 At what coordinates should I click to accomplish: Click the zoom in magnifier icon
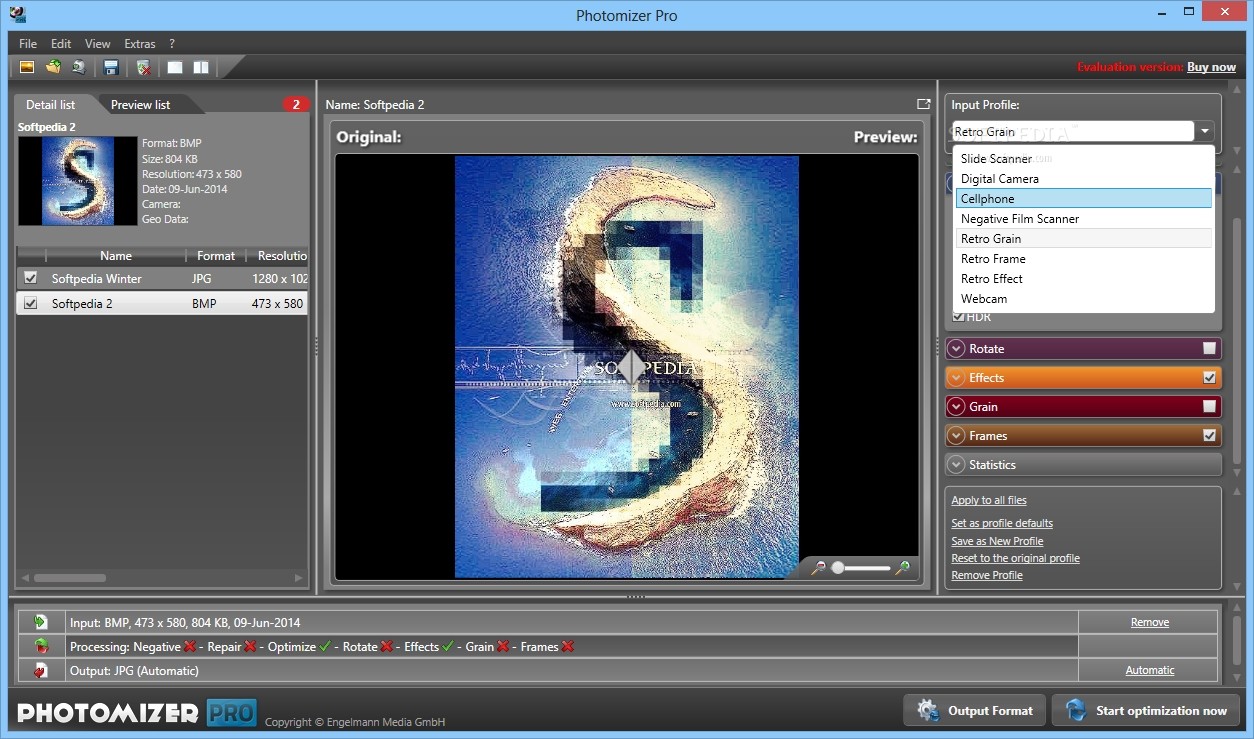(903, 567)
